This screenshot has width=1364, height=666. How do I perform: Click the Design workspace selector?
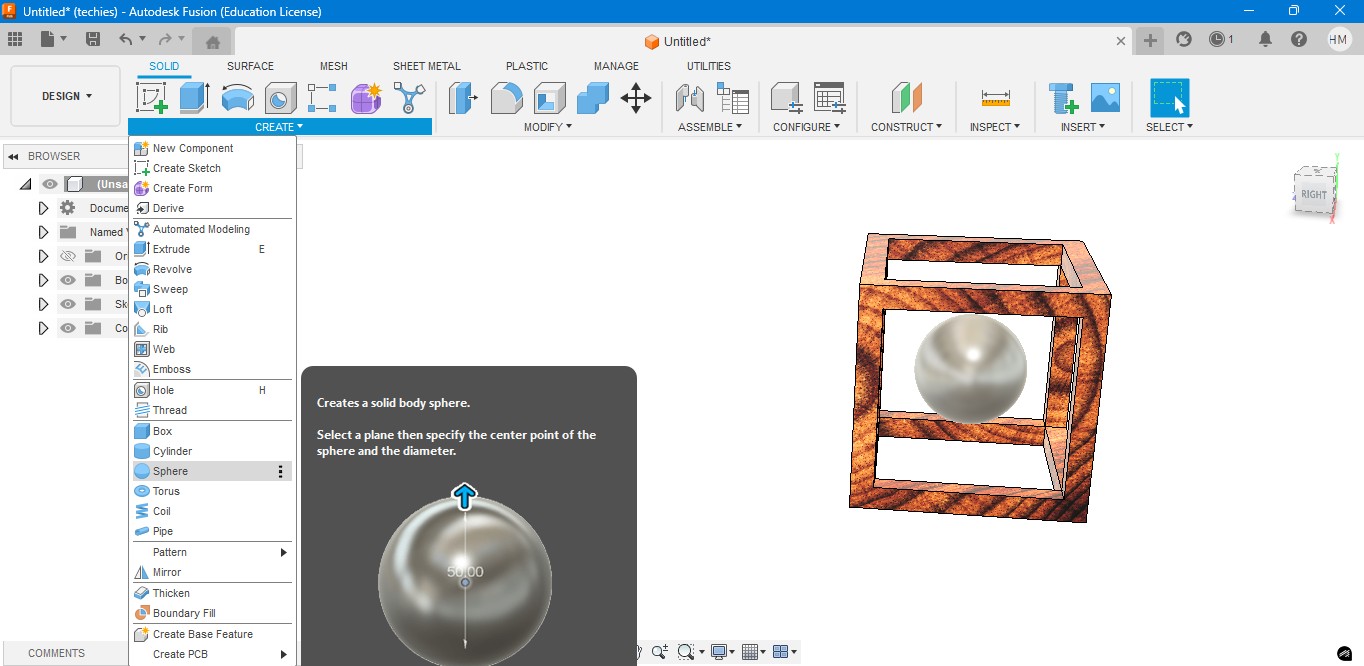[64, 95]
